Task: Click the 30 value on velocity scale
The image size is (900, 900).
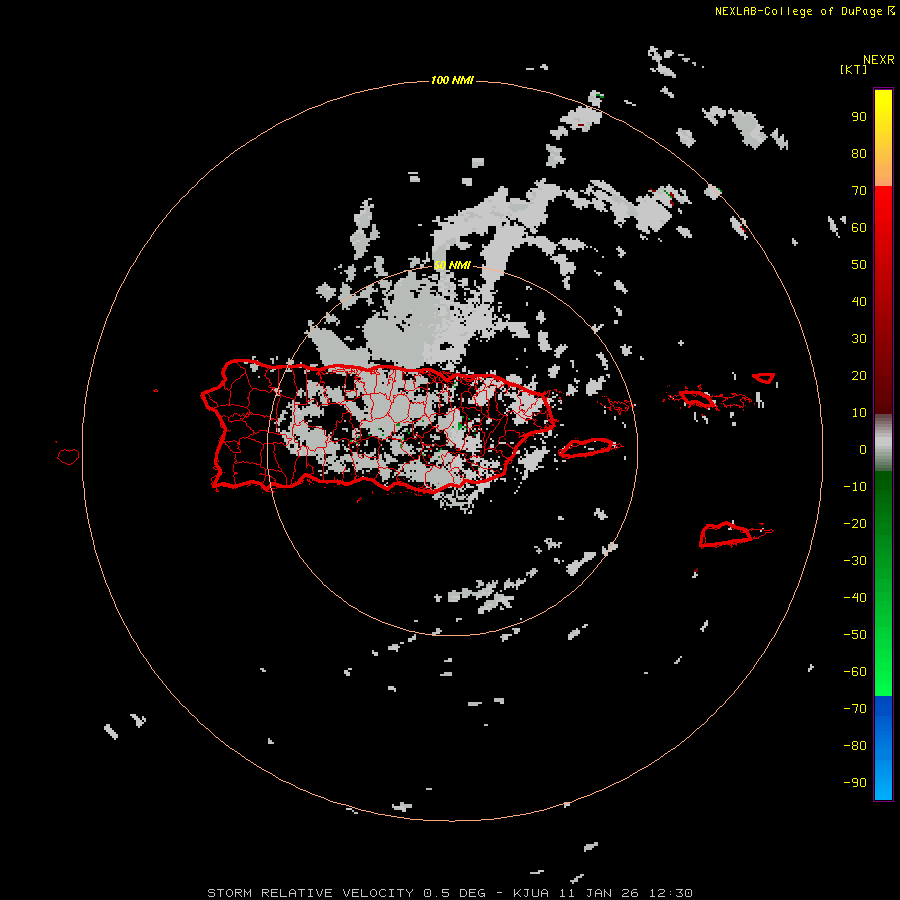Action: click(x=859, y=339)
